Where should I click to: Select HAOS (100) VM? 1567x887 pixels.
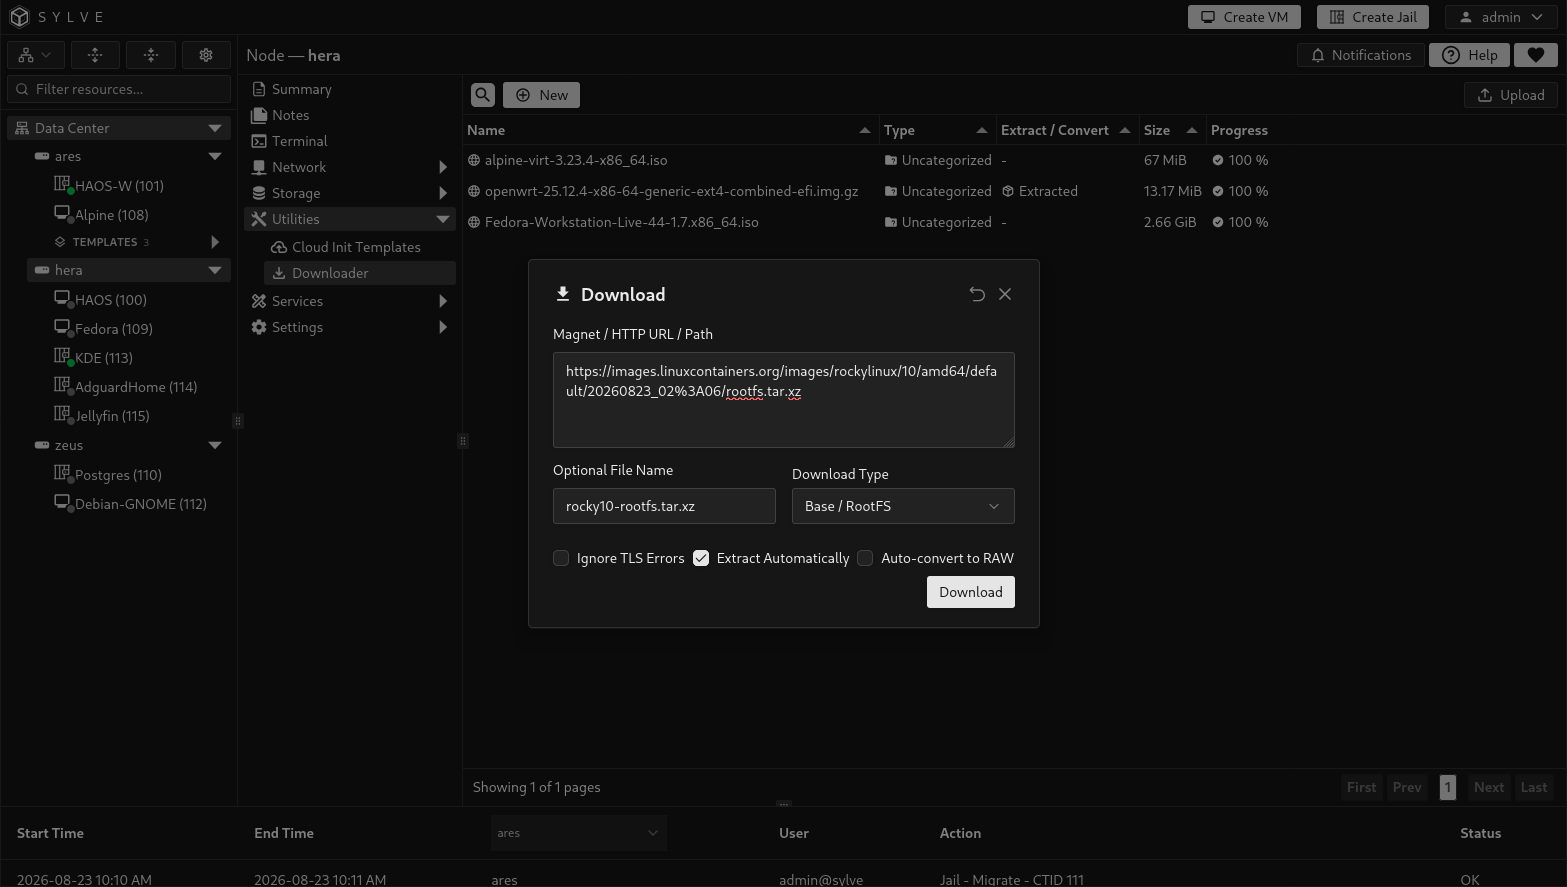pyautogui.click(x=110, y=300)
